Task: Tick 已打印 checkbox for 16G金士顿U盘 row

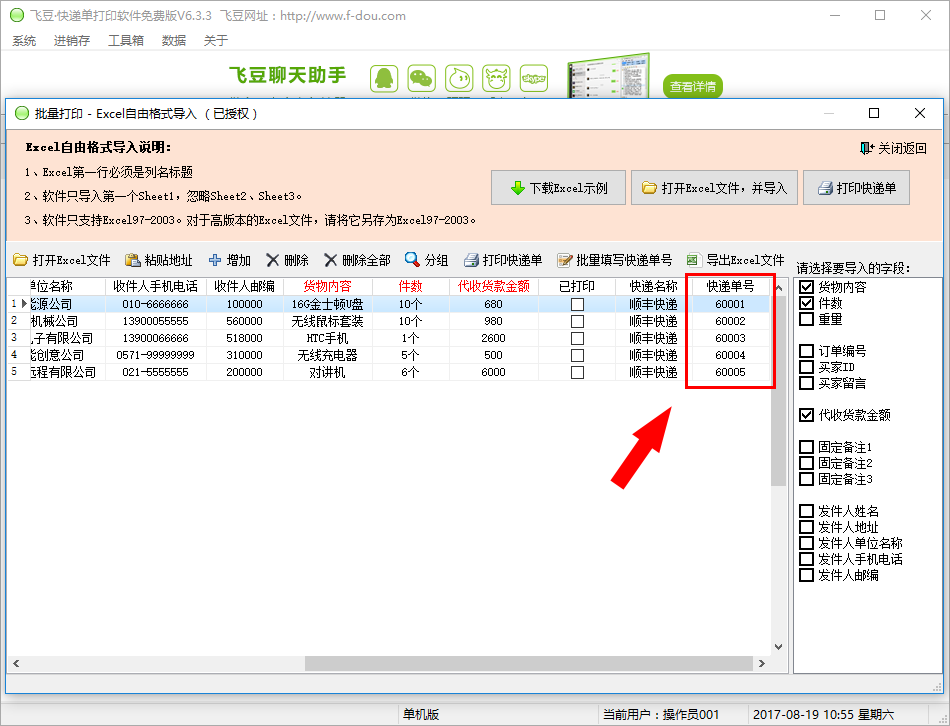Action: (577, 304)
